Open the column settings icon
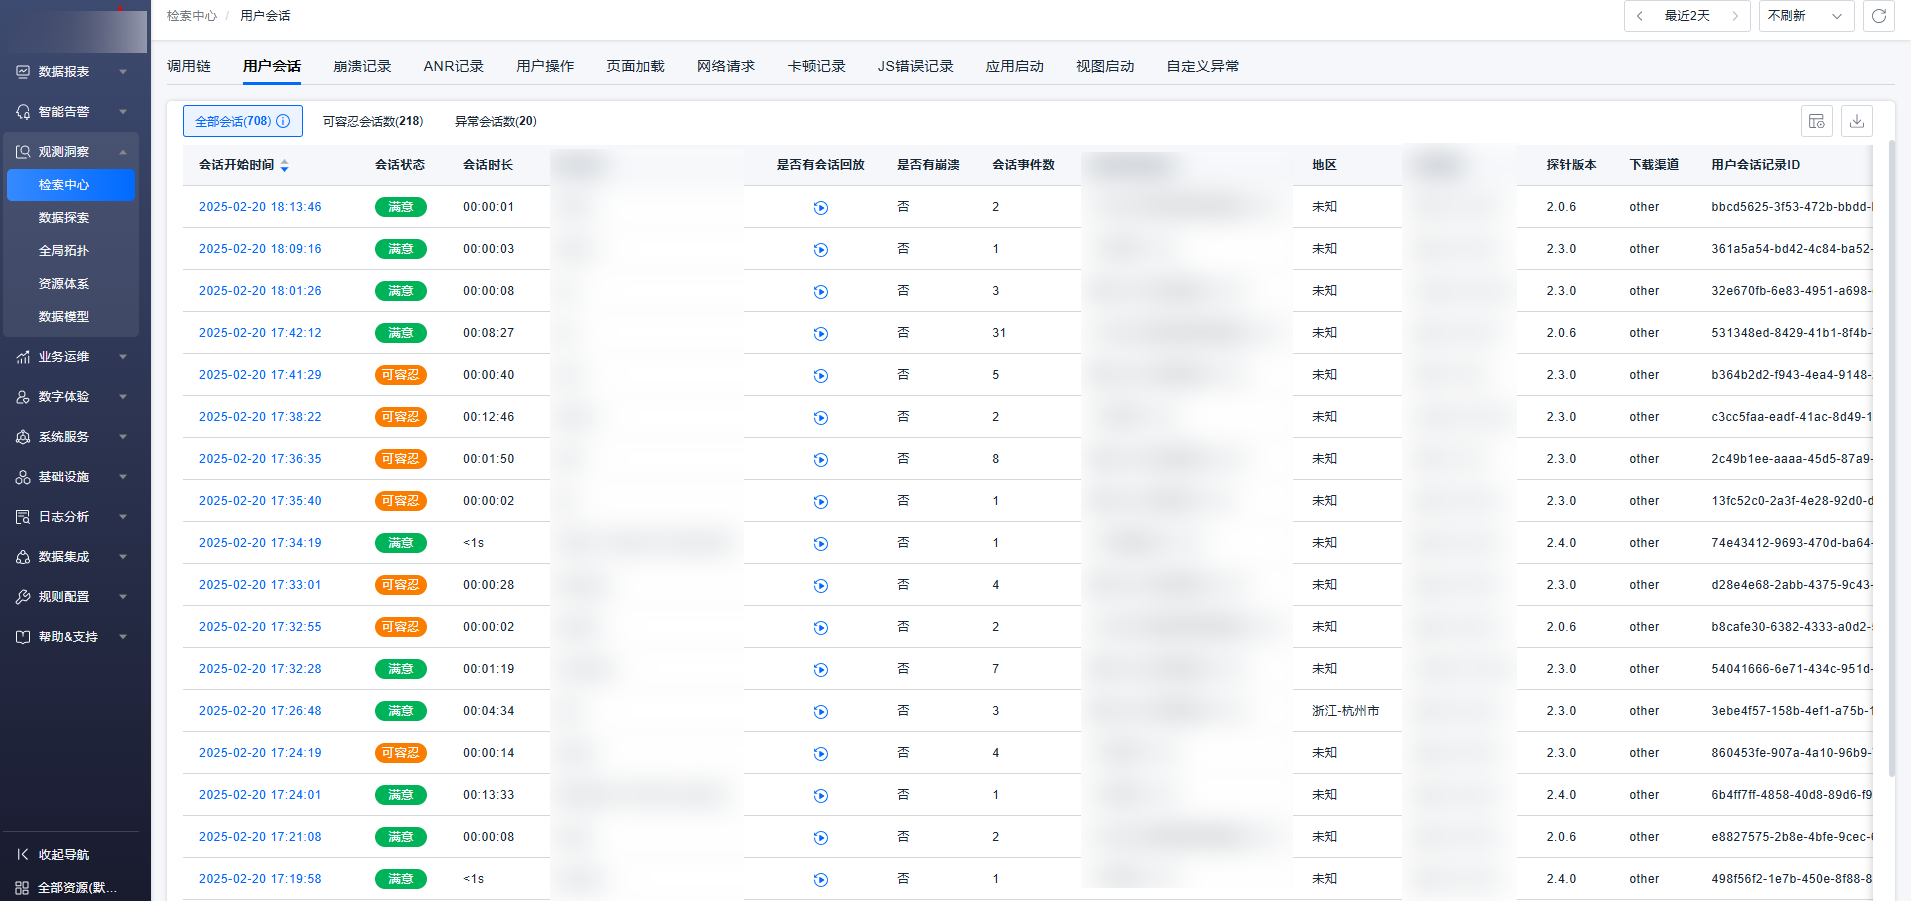Image resolution: width=1911 pixels, height=901 pixels. (x=1816, y=121)
